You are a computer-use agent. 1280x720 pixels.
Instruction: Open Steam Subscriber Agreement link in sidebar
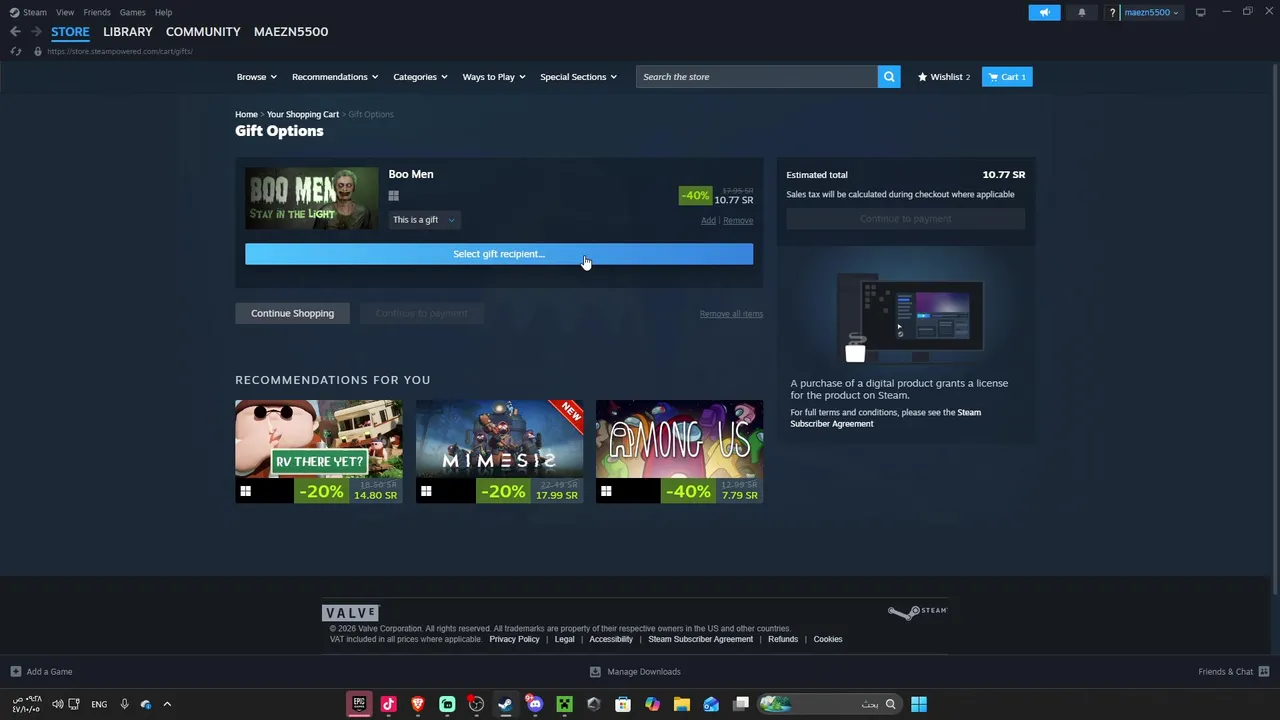pyautogui.click(x=886, y=418)
